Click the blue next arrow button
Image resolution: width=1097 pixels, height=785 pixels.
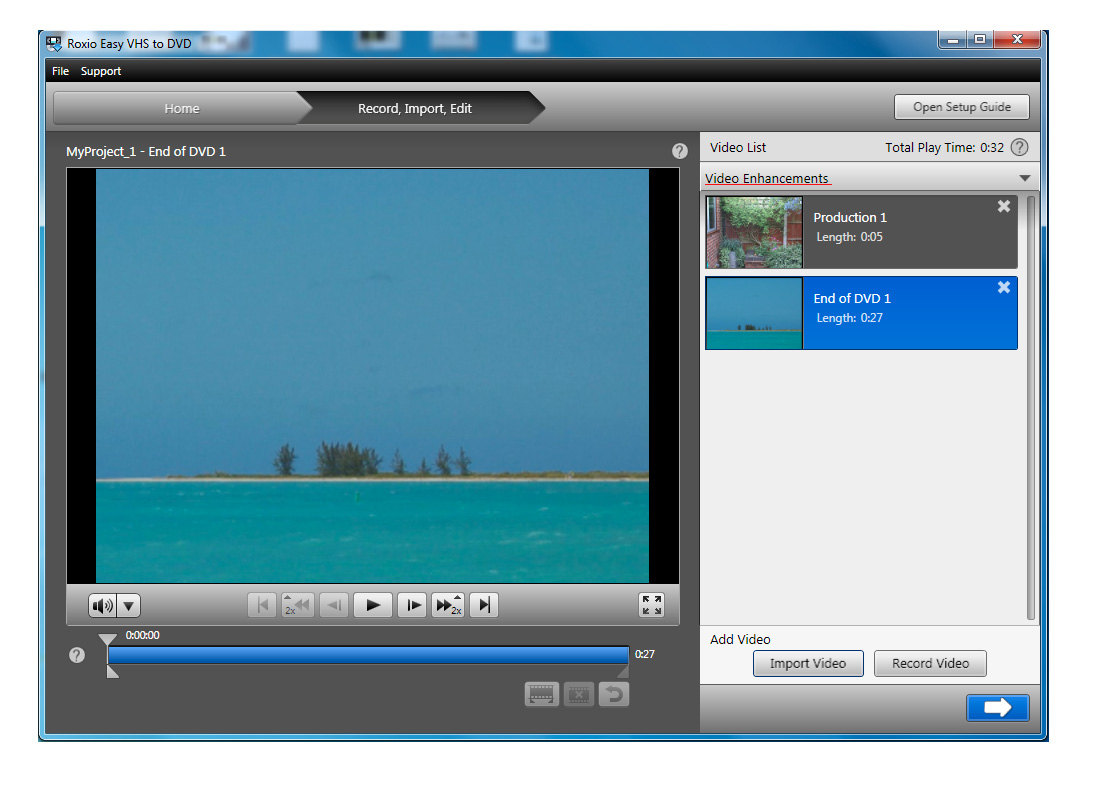tap(997, 707)
